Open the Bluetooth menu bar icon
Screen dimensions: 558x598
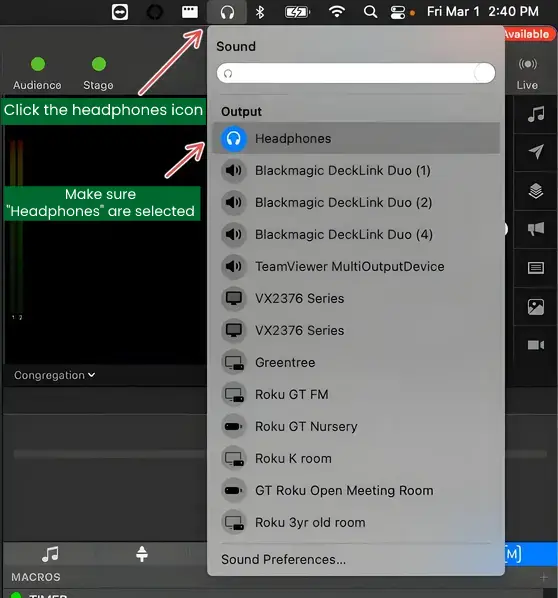tap(260, 12)
